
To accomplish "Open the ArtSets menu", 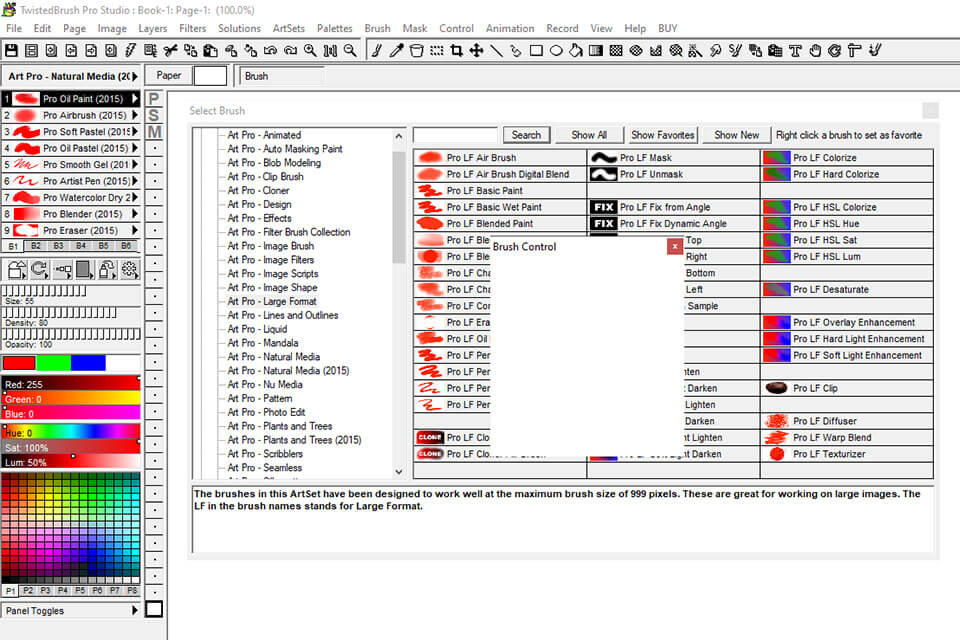I will pos(288,28).
